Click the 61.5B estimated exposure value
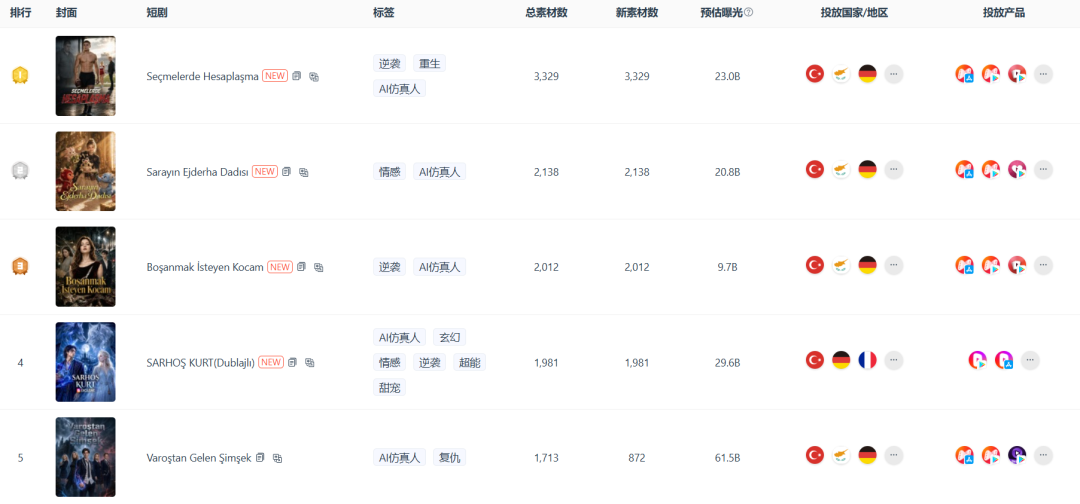Screen dimensions: 1080x504 pos(727,458)
